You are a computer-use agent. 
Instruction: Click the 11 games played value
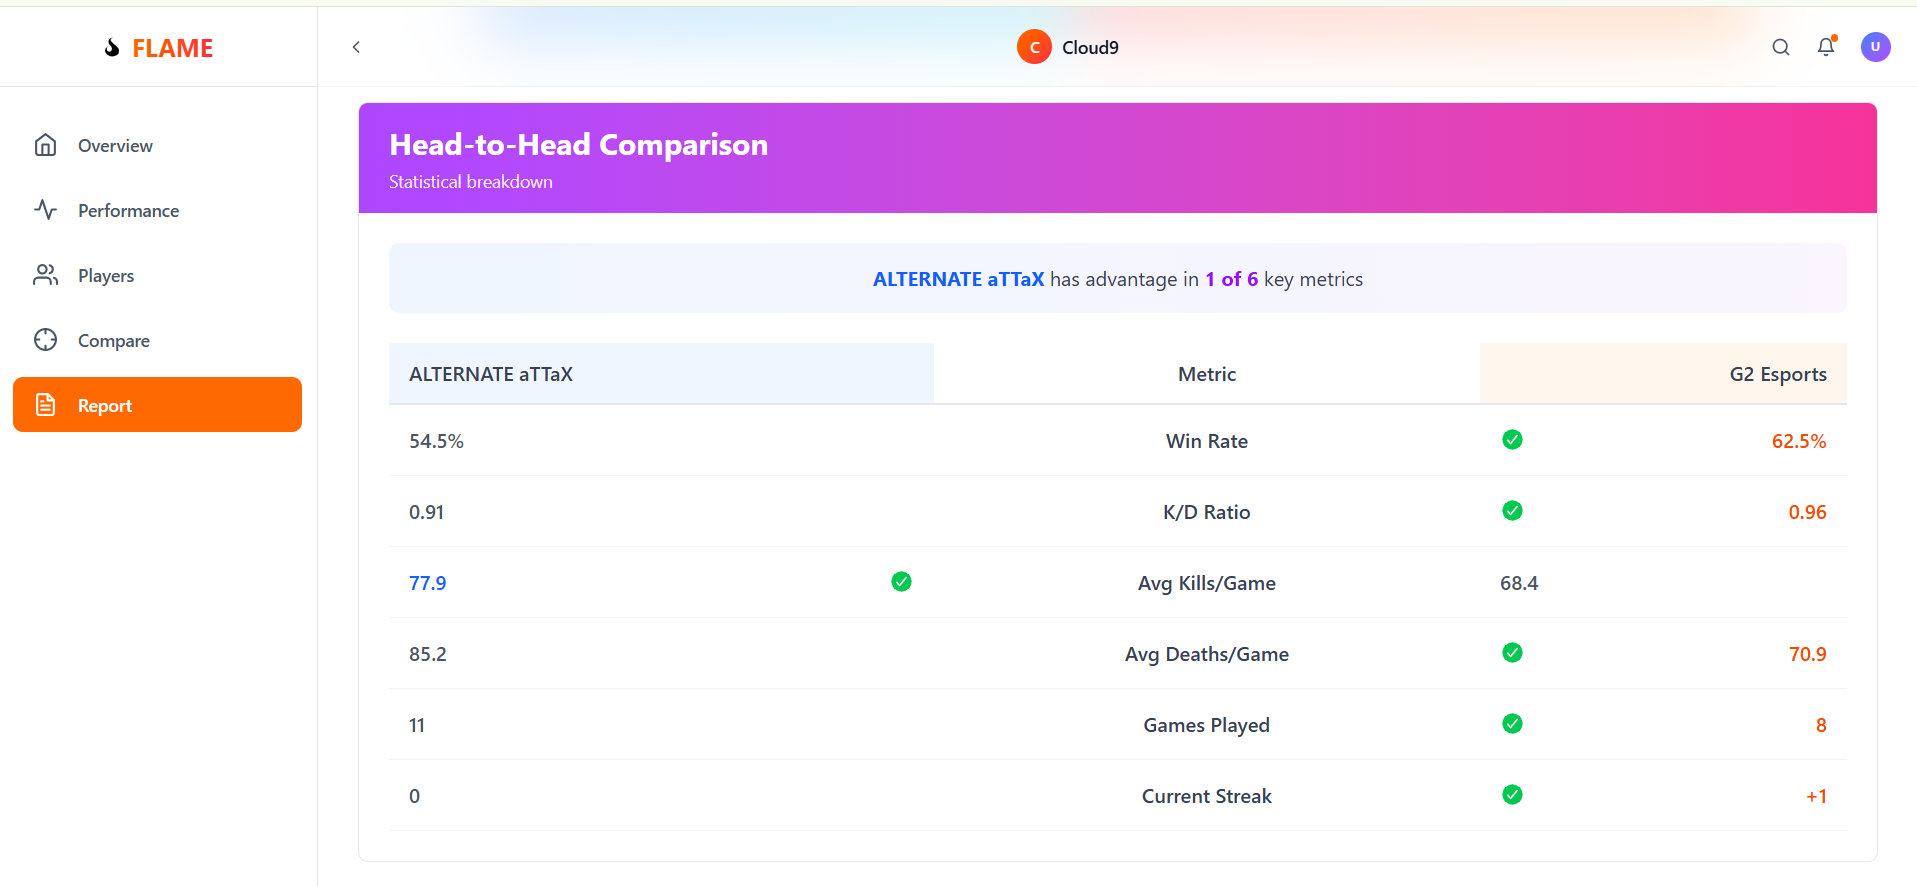pyautogui.click(x=417, y=725)
